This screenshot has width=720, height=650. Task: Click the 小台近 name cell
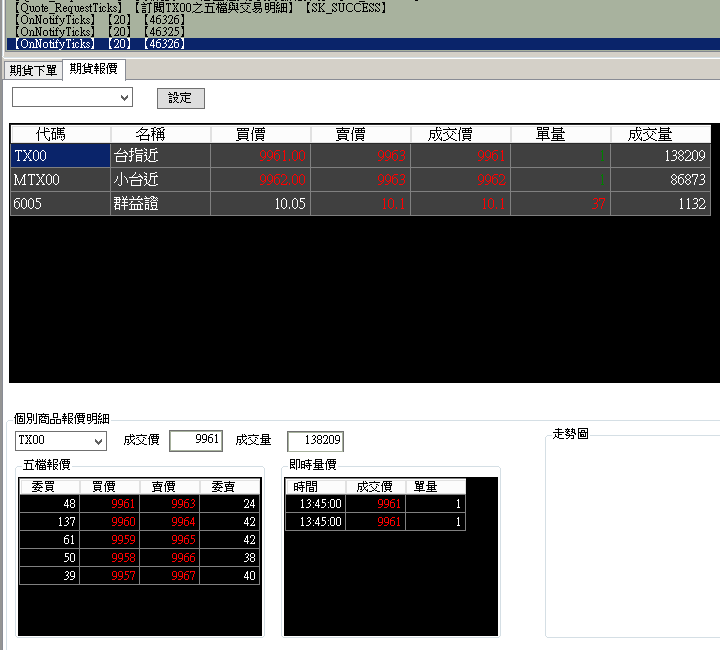(x=160, y=179)
